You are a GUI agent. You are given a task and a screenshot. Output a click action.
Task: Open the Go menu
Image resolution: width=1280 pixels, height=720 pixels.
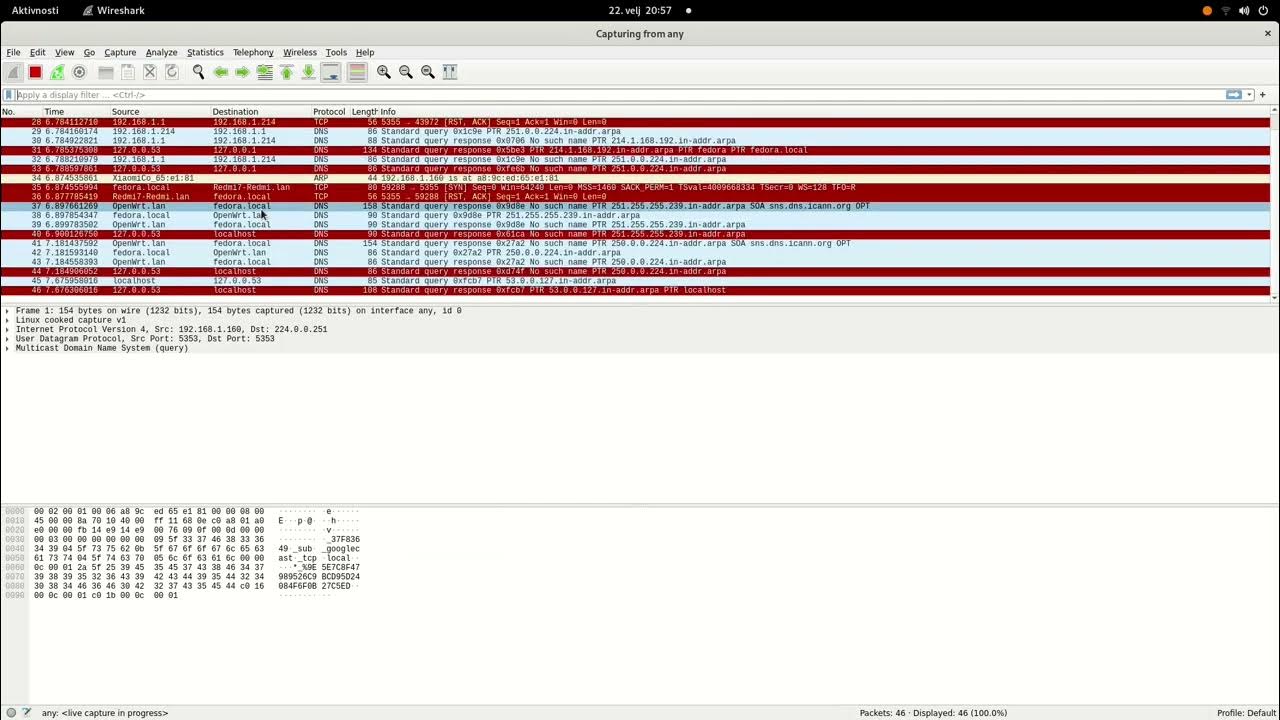pos(89,52)
